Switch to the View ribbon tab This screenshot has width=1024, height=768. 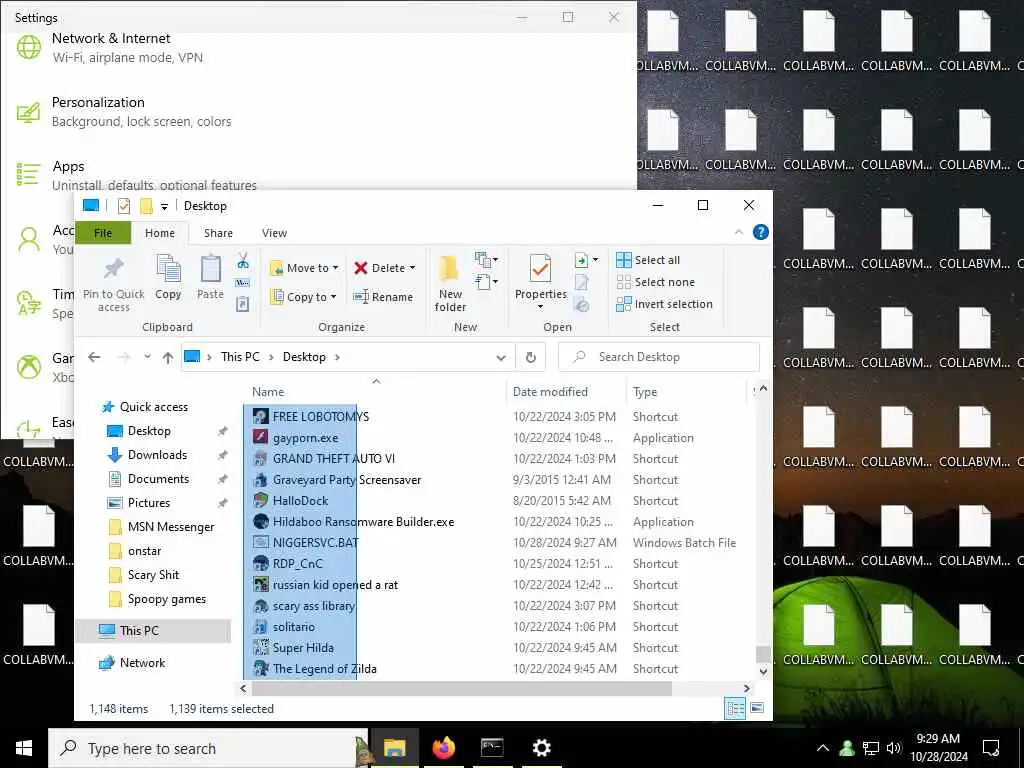tap(274, 233)
